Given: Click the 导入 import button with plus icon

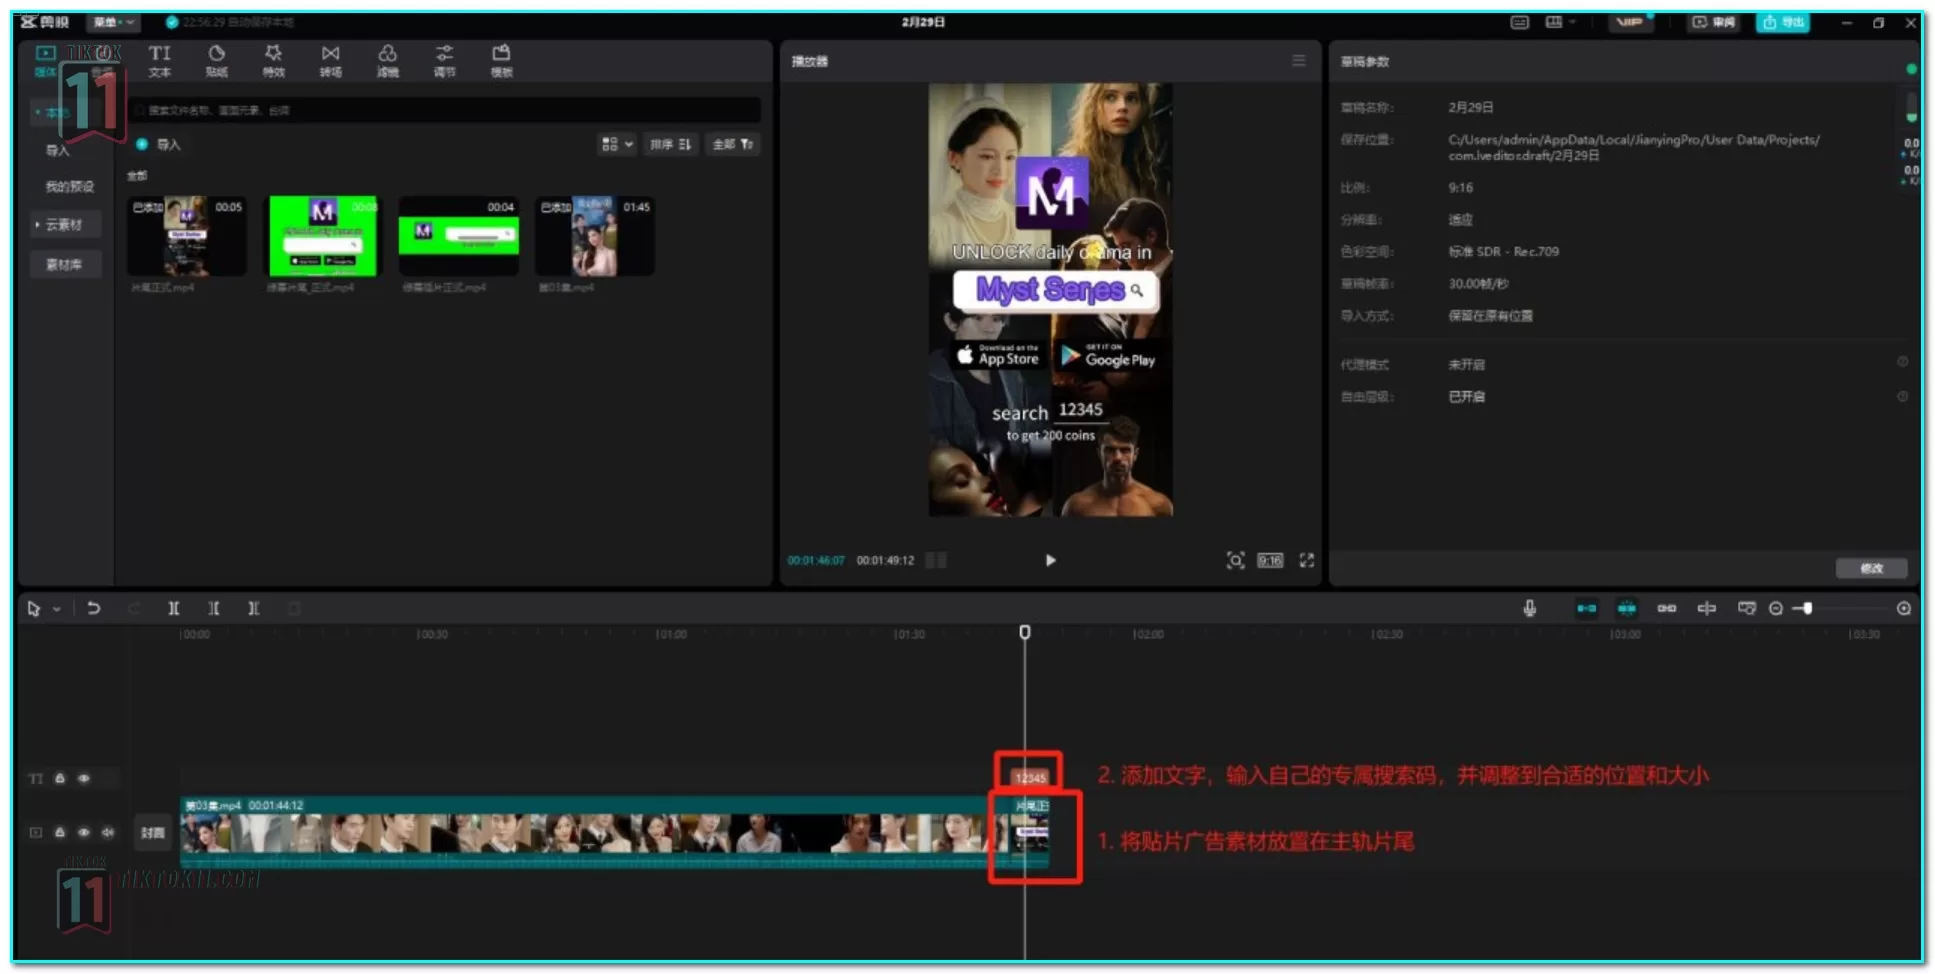Looking at the screenshot, I should (x=158, y=144).
